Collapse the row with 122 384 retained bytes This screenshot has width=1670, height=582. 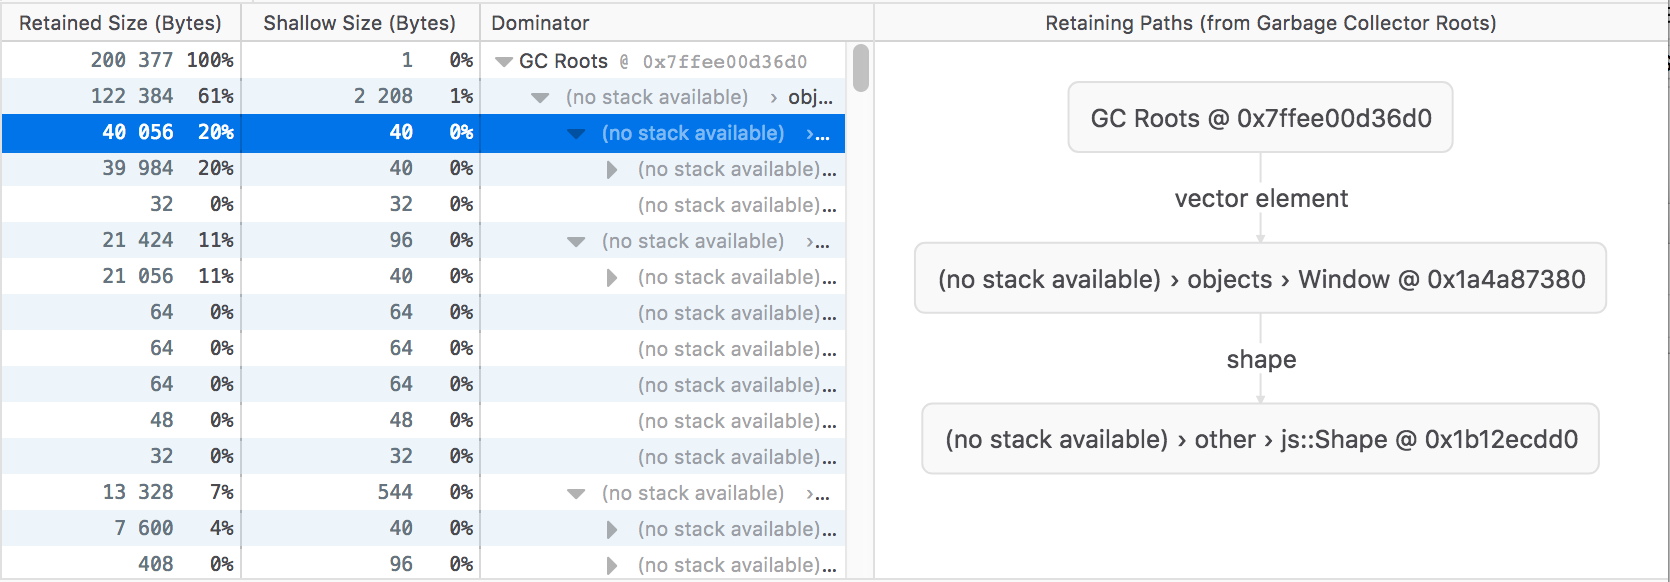tap(540, 98)
